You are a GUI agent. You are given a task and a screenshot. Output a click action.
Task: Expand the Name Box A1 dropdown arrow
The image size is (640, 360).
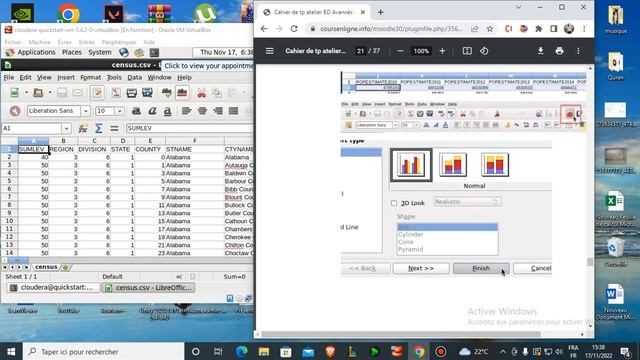(67, 128)
